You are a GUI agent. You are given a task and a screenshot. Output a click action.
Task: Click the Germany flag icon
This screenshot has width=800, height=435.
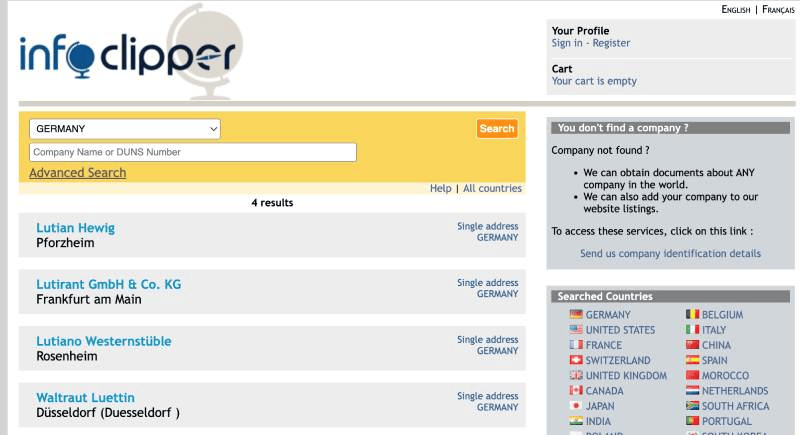(x=576, y=314)
